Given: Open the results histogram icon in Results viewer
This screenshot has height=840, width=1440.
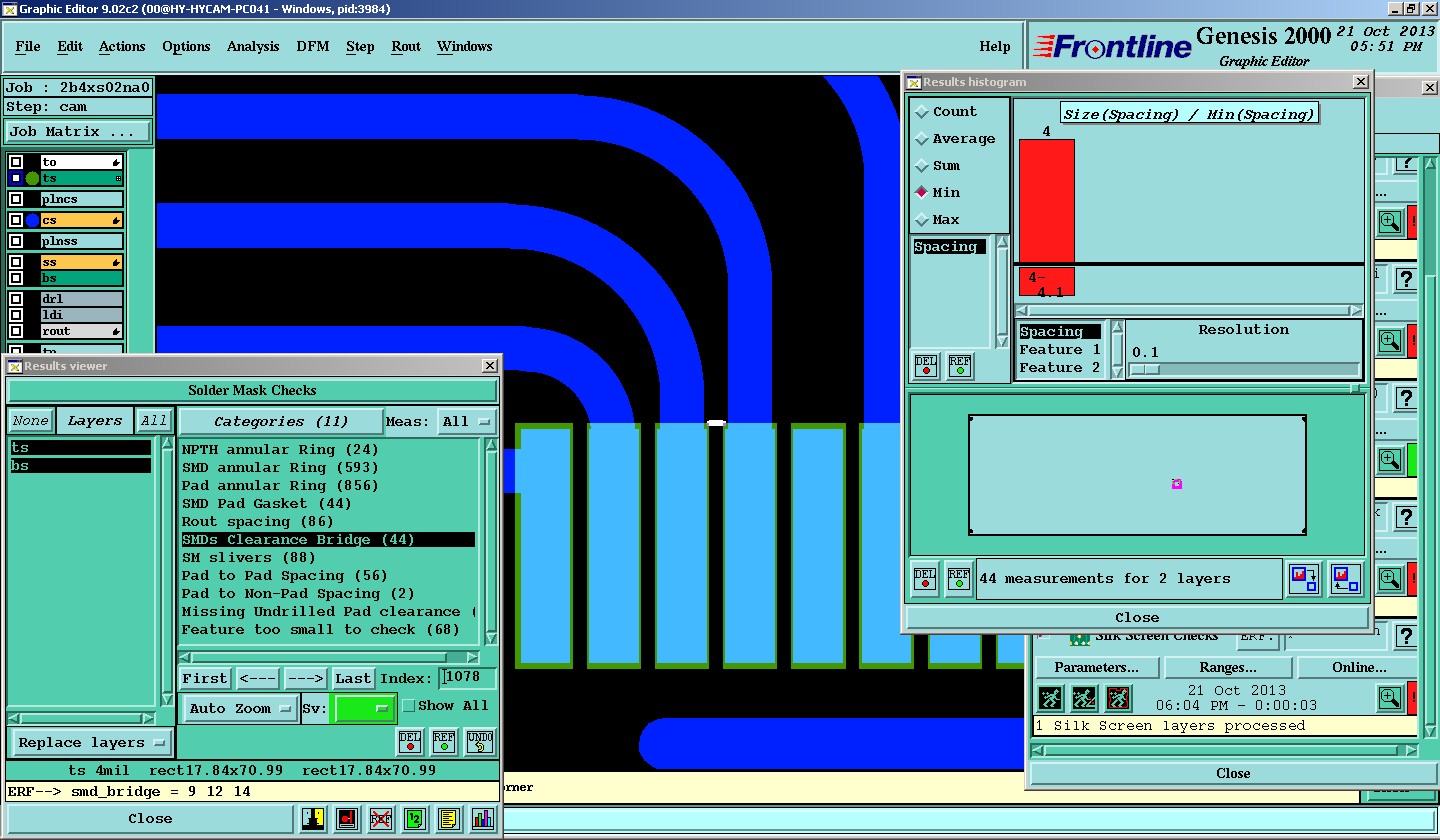Looking at the screenshot, I should pos(483,819).
